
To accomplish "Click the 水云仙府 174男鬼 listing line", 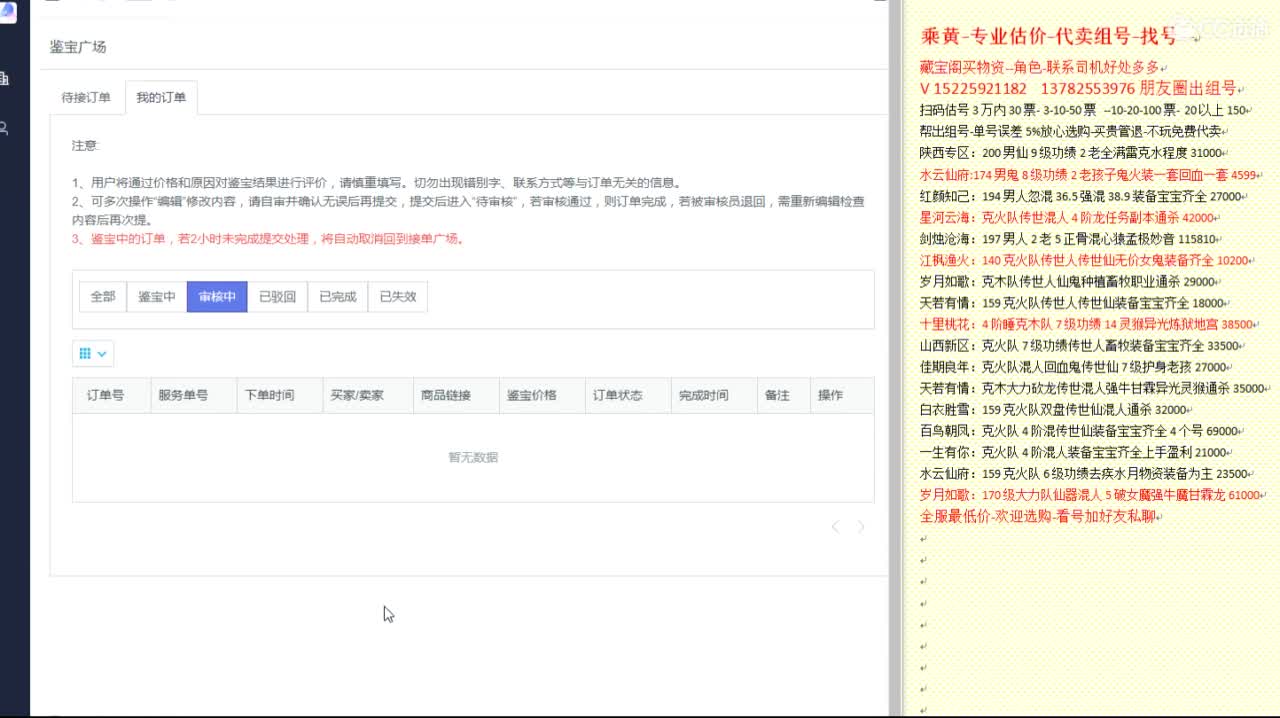I will tap(1089, 174).
